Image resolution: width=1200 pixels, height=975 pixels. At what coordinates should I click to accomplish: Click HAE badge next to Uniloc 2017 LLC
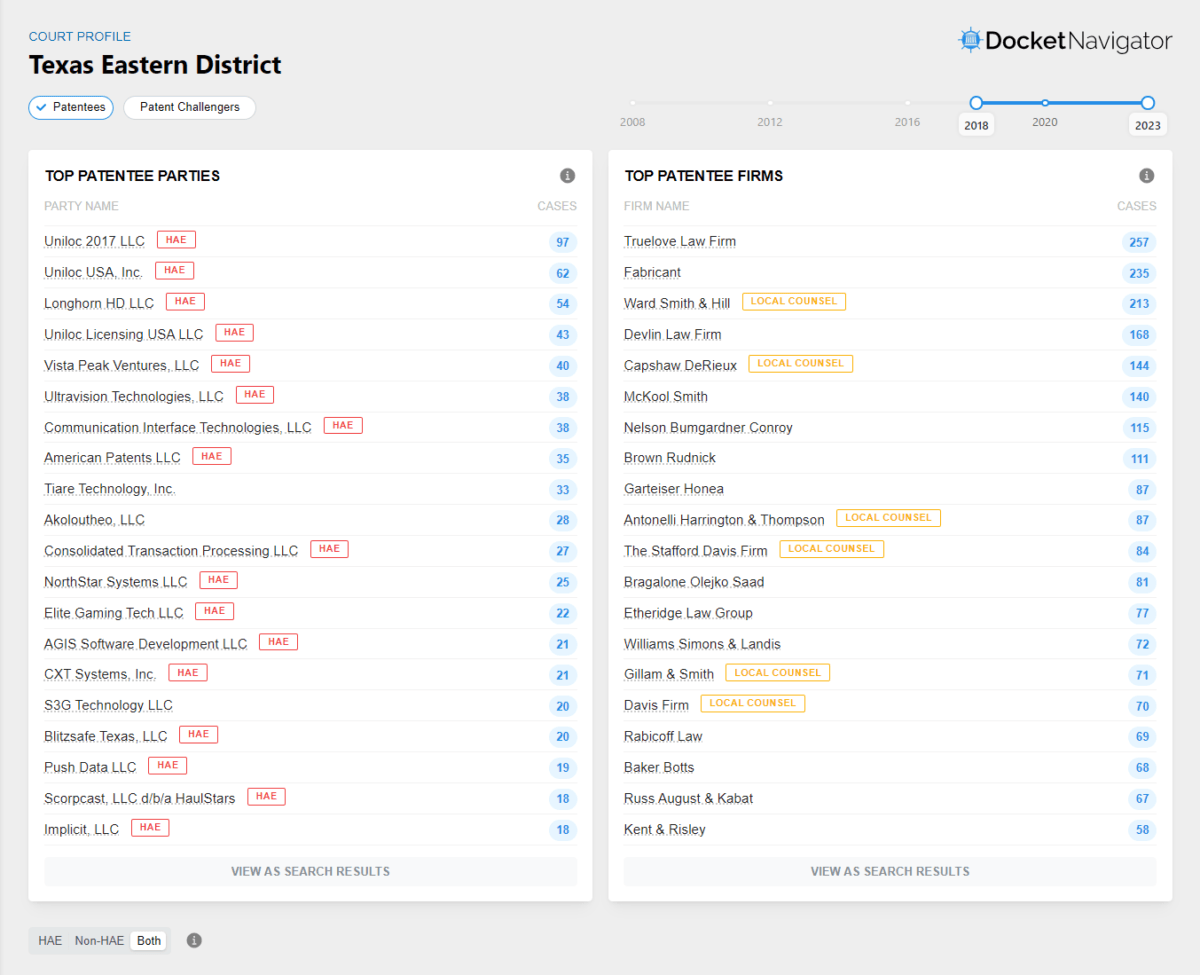[x=176, y=240]
